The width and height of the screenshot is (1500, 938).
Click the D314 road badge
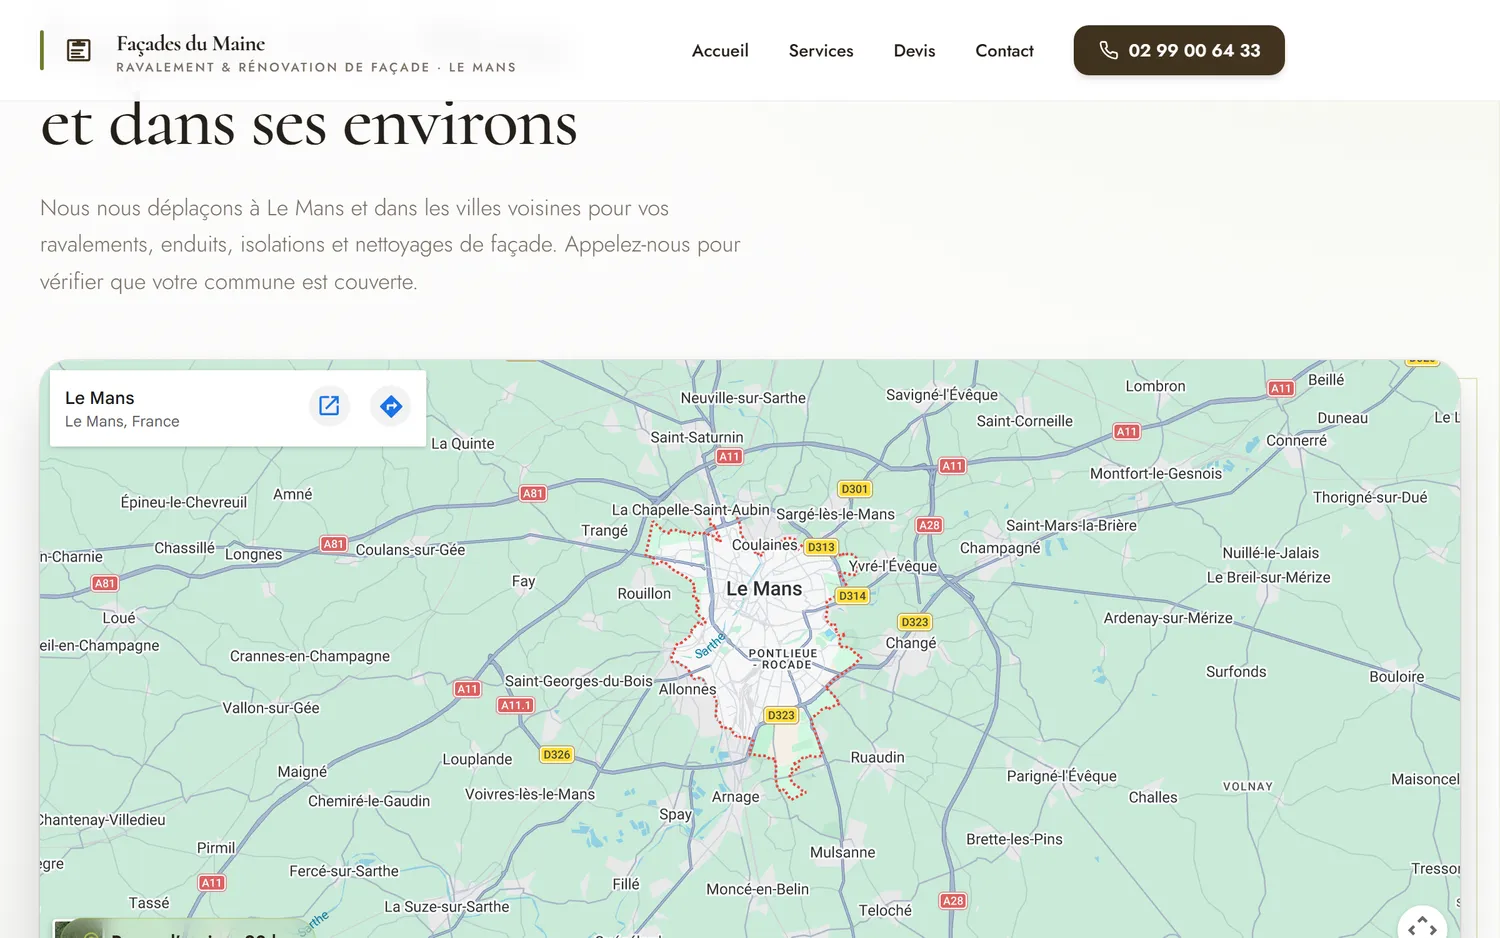852,596
